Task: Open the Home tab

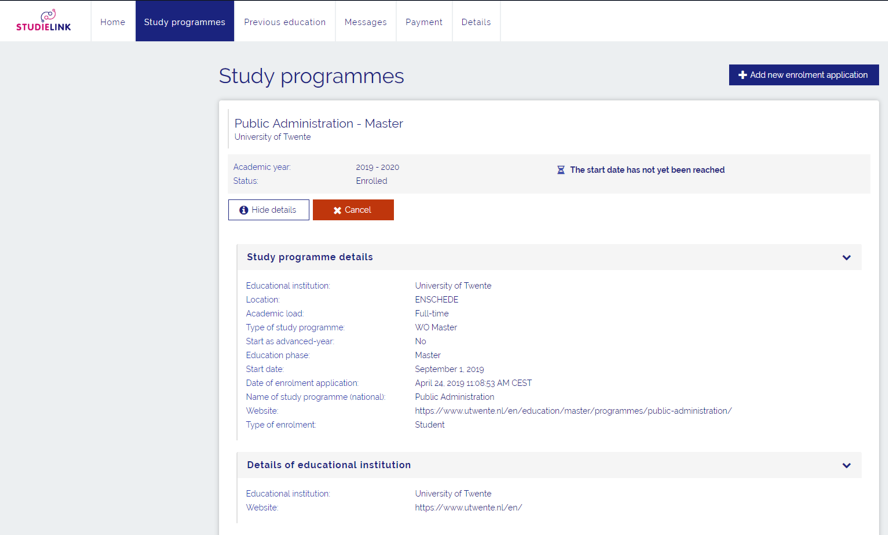Action: coord(113,22)
